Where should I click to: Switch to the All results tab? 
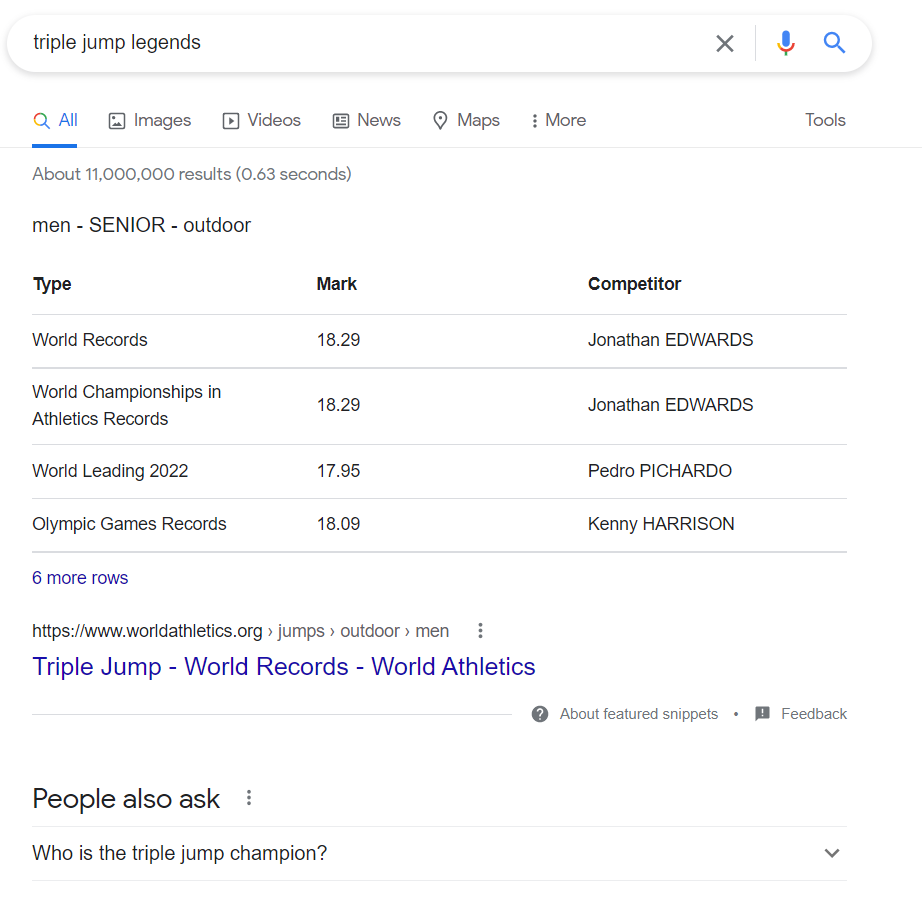(x=55, y=121)
